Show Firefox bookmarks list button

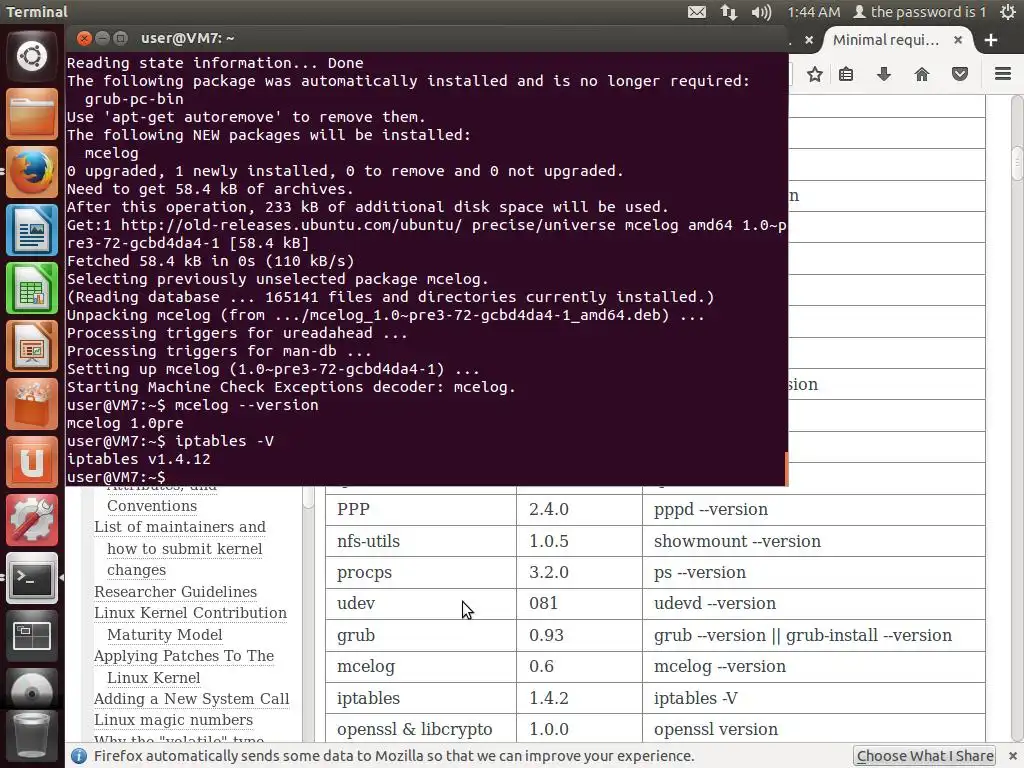846,74
